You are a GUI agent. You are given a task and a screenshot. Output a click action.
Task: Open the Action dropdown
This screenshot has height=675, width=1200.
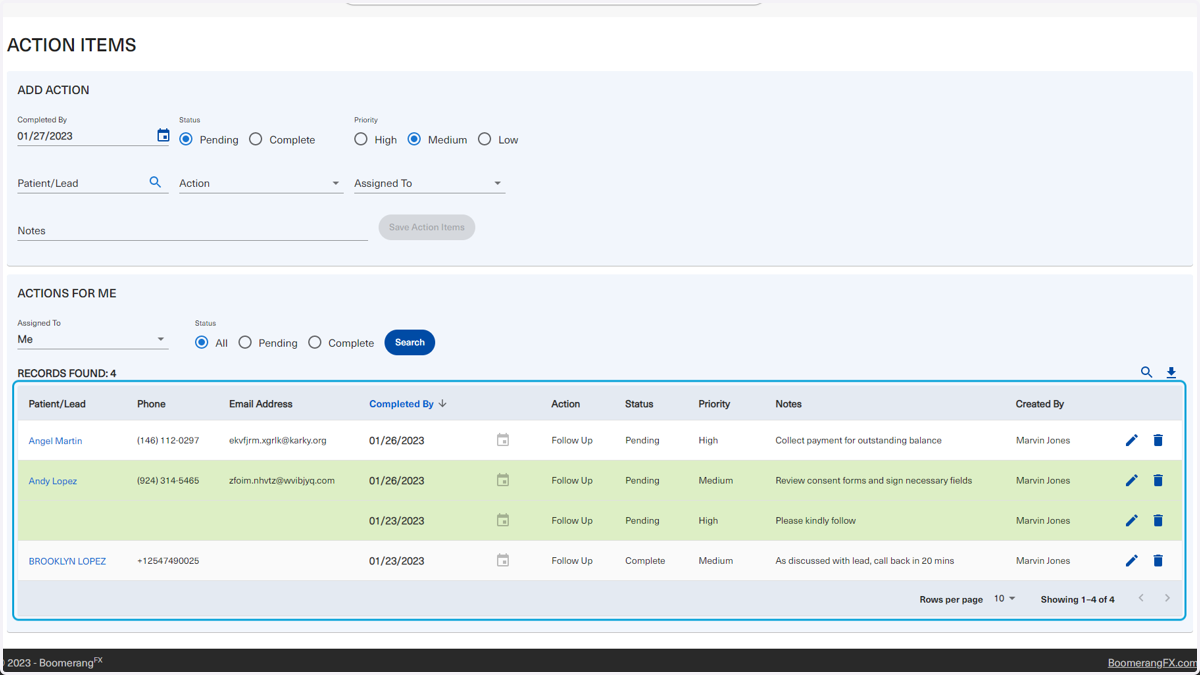[260, 183]
